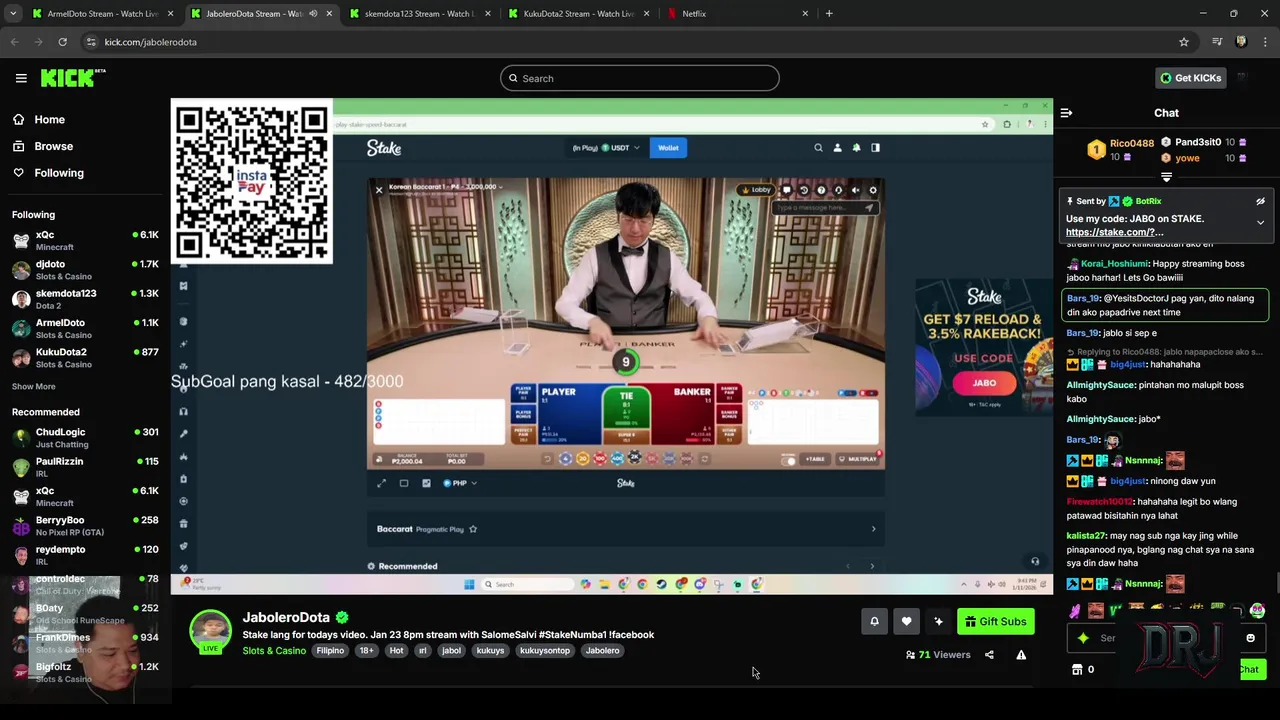1280x720 pixels.
Task: Click the Instapay QR code
Action: (x=252, y=181)
